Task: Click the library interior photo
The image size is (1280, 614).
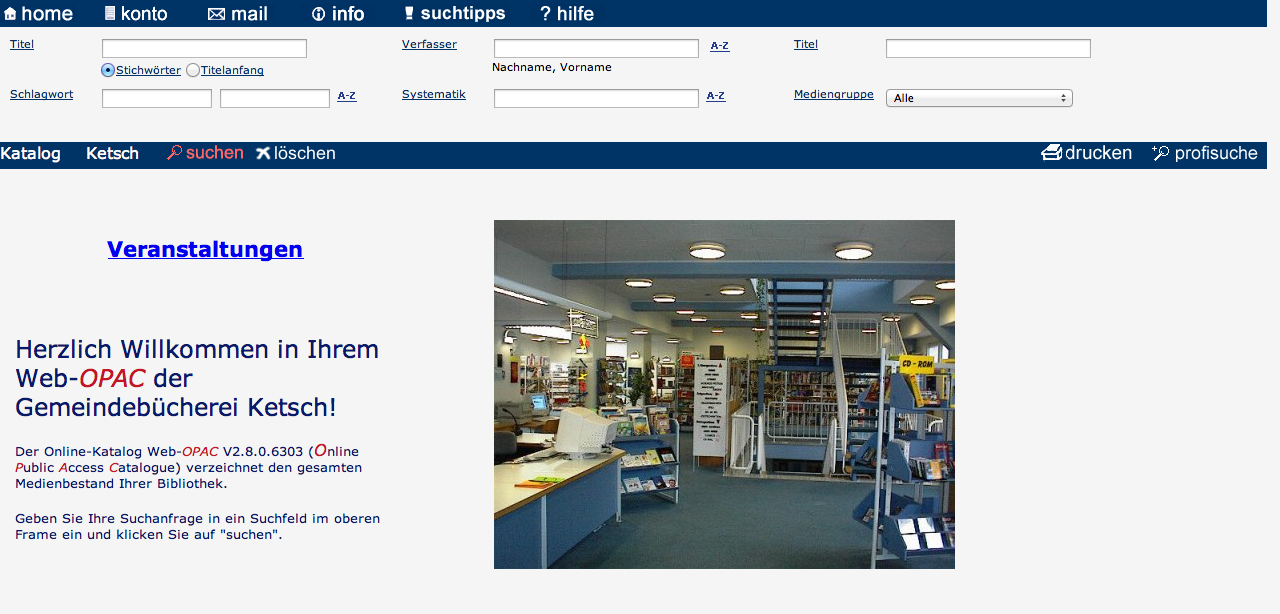Action: [x=724, y=394]
